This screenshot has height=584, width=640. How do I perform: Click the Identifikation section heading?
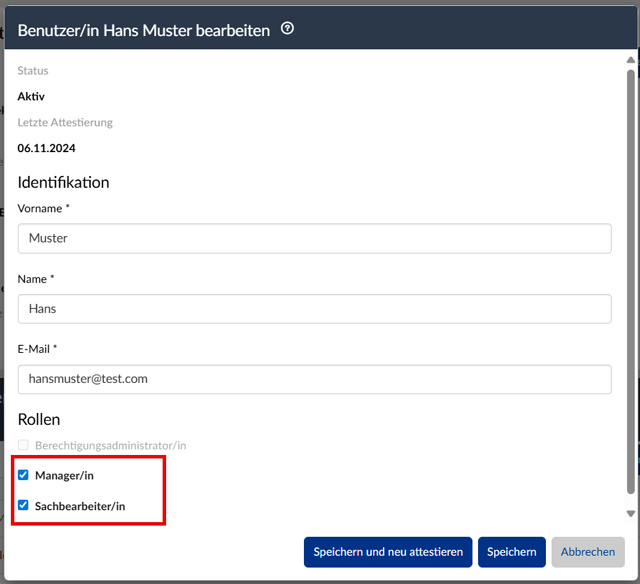63,182
